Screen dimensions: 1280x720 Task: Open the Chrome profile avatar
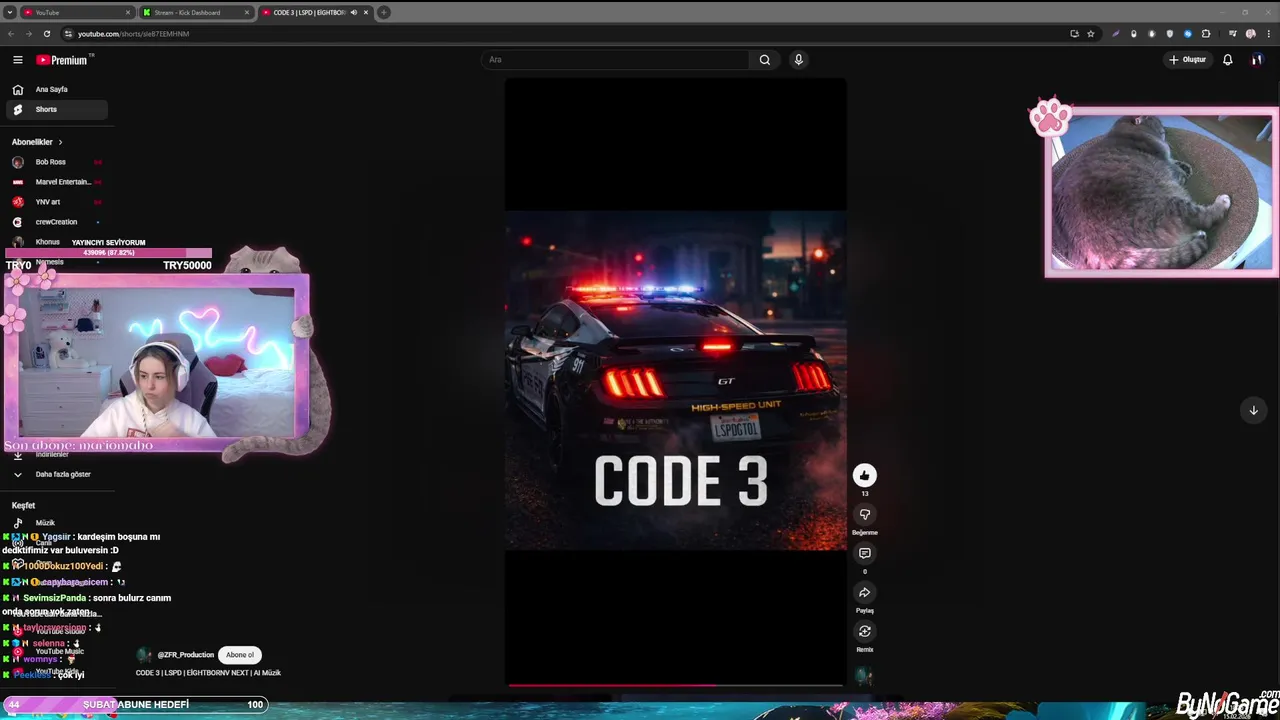click(1250, 34)
